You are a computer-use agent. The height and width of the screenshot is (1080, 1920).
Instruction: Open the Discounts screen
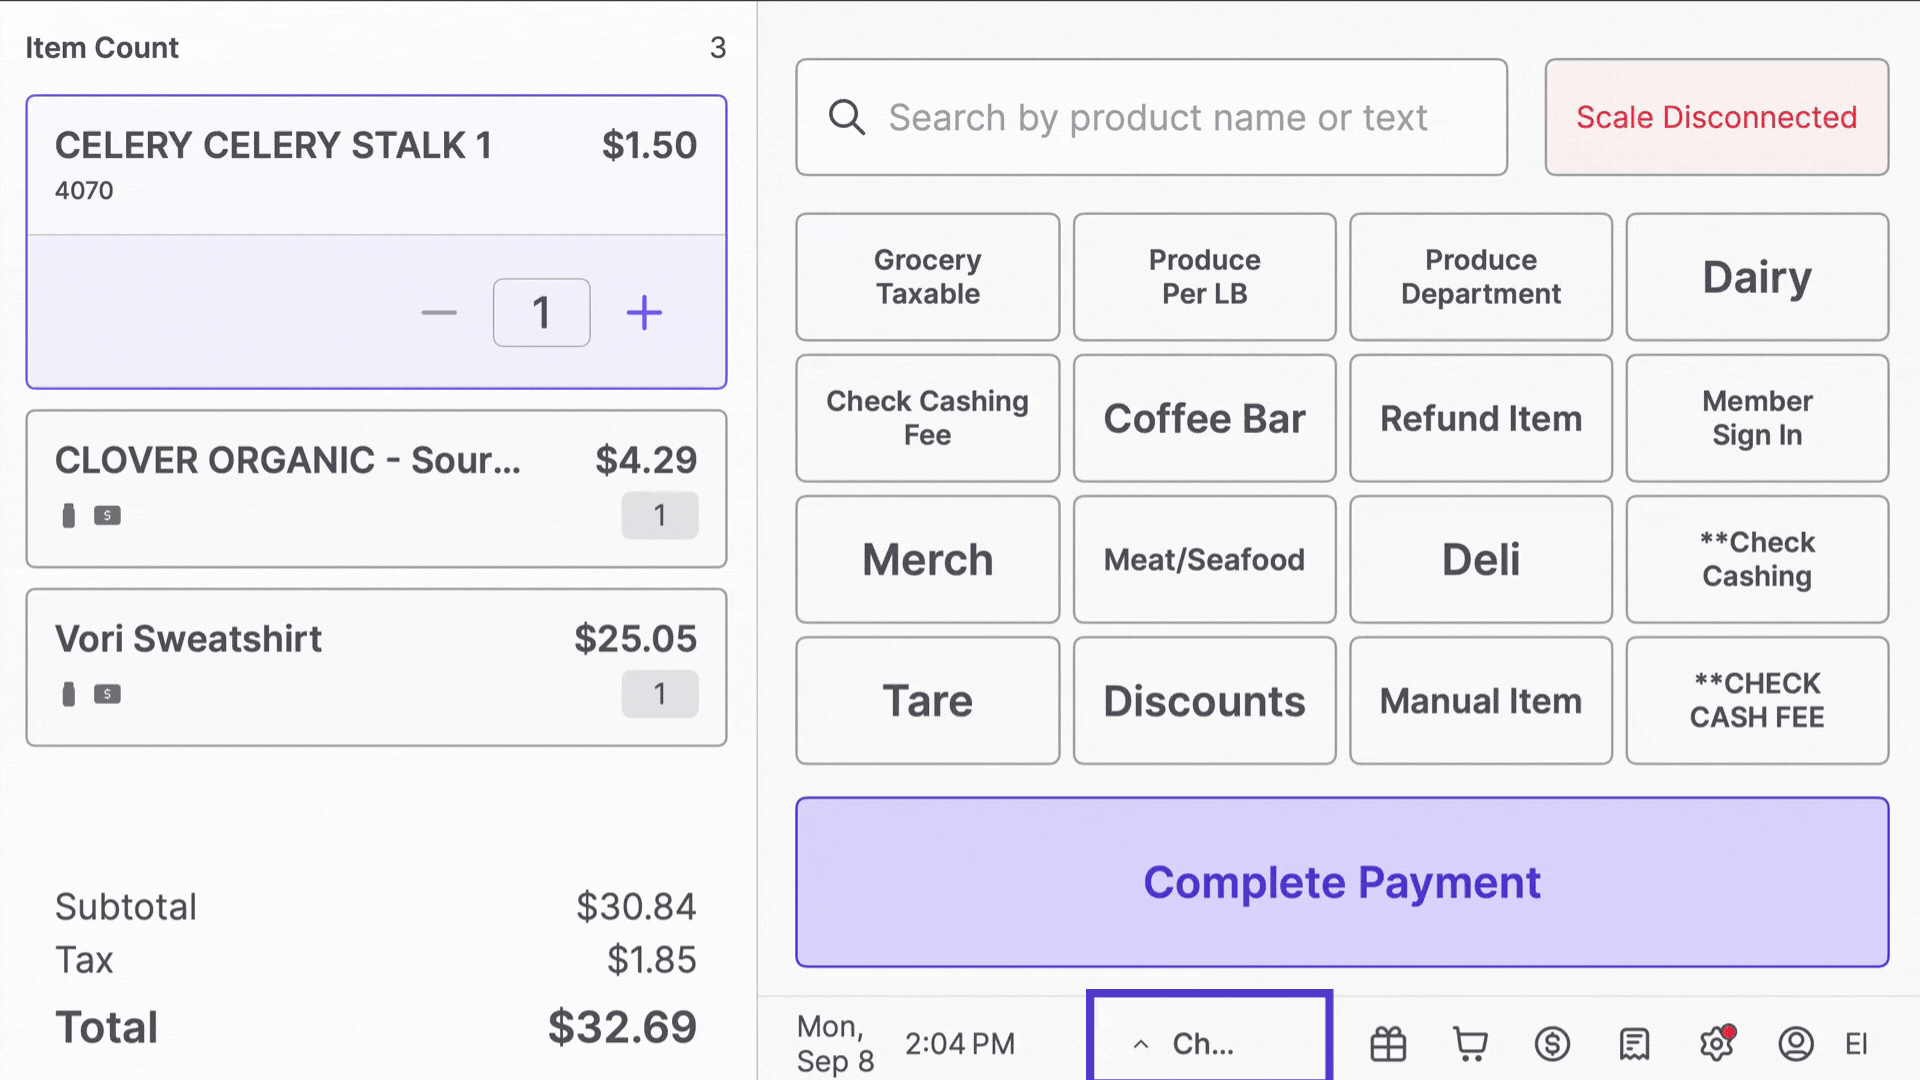click(x=1204, y=700)
